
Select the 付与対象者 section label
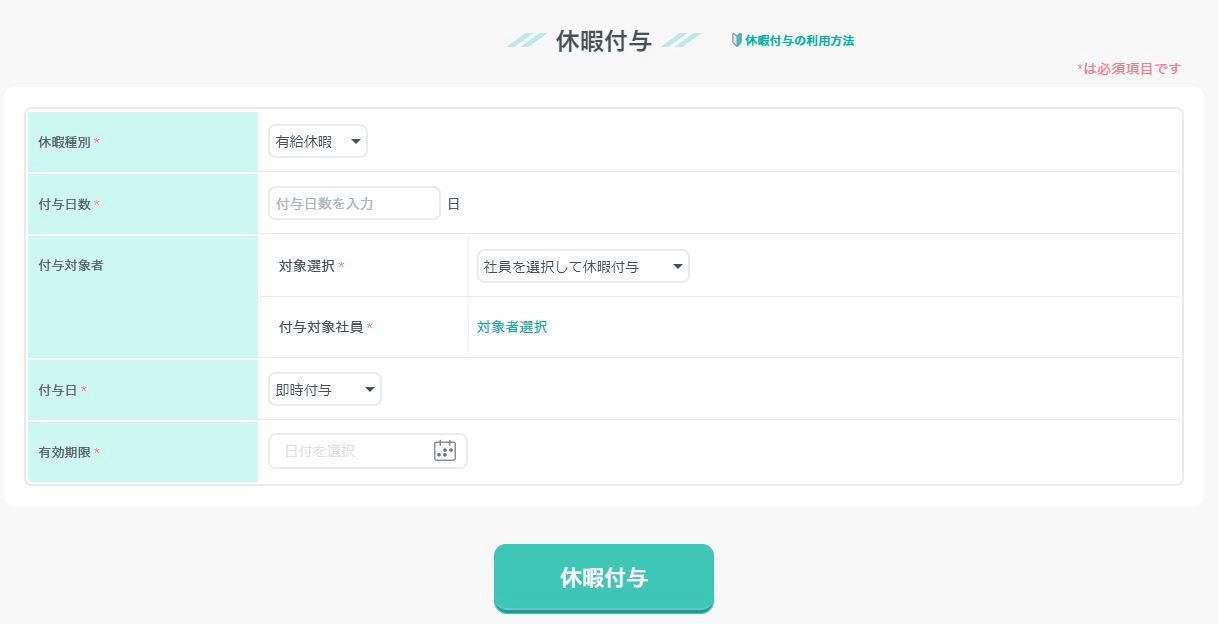pos(71,265)
